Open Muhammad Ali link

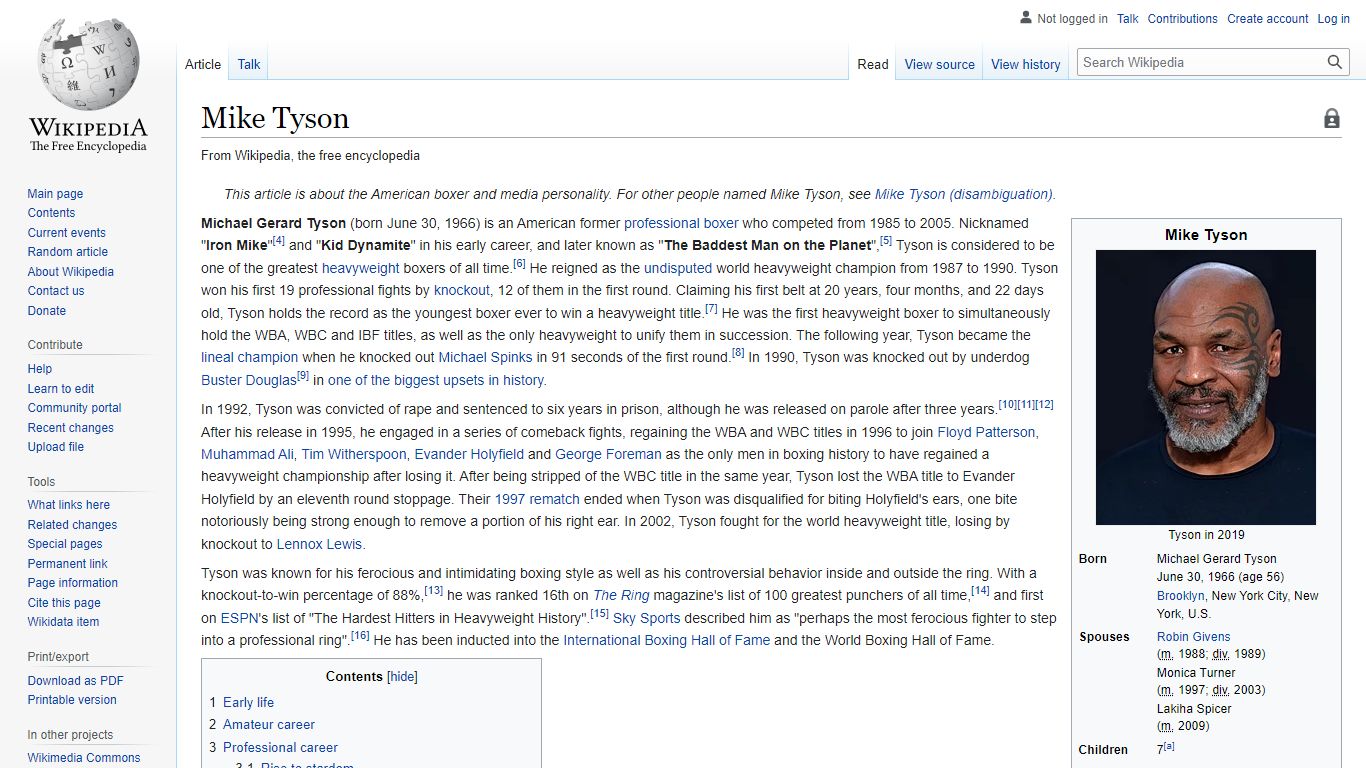click(247, 454)
